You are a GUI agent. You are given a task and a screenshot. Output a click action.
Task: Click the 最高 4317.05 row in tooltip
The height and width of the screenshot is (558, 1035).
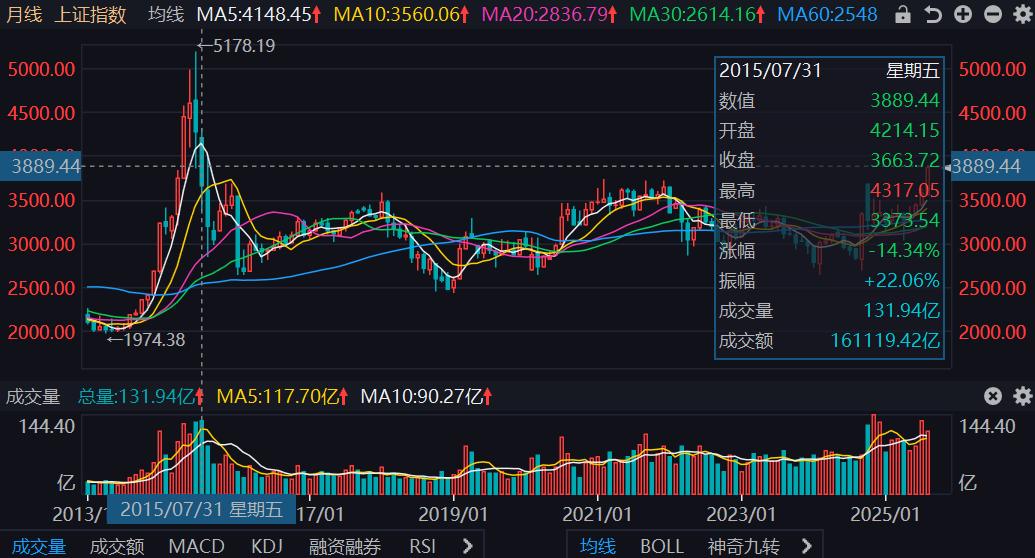click(x=829, y=190)
